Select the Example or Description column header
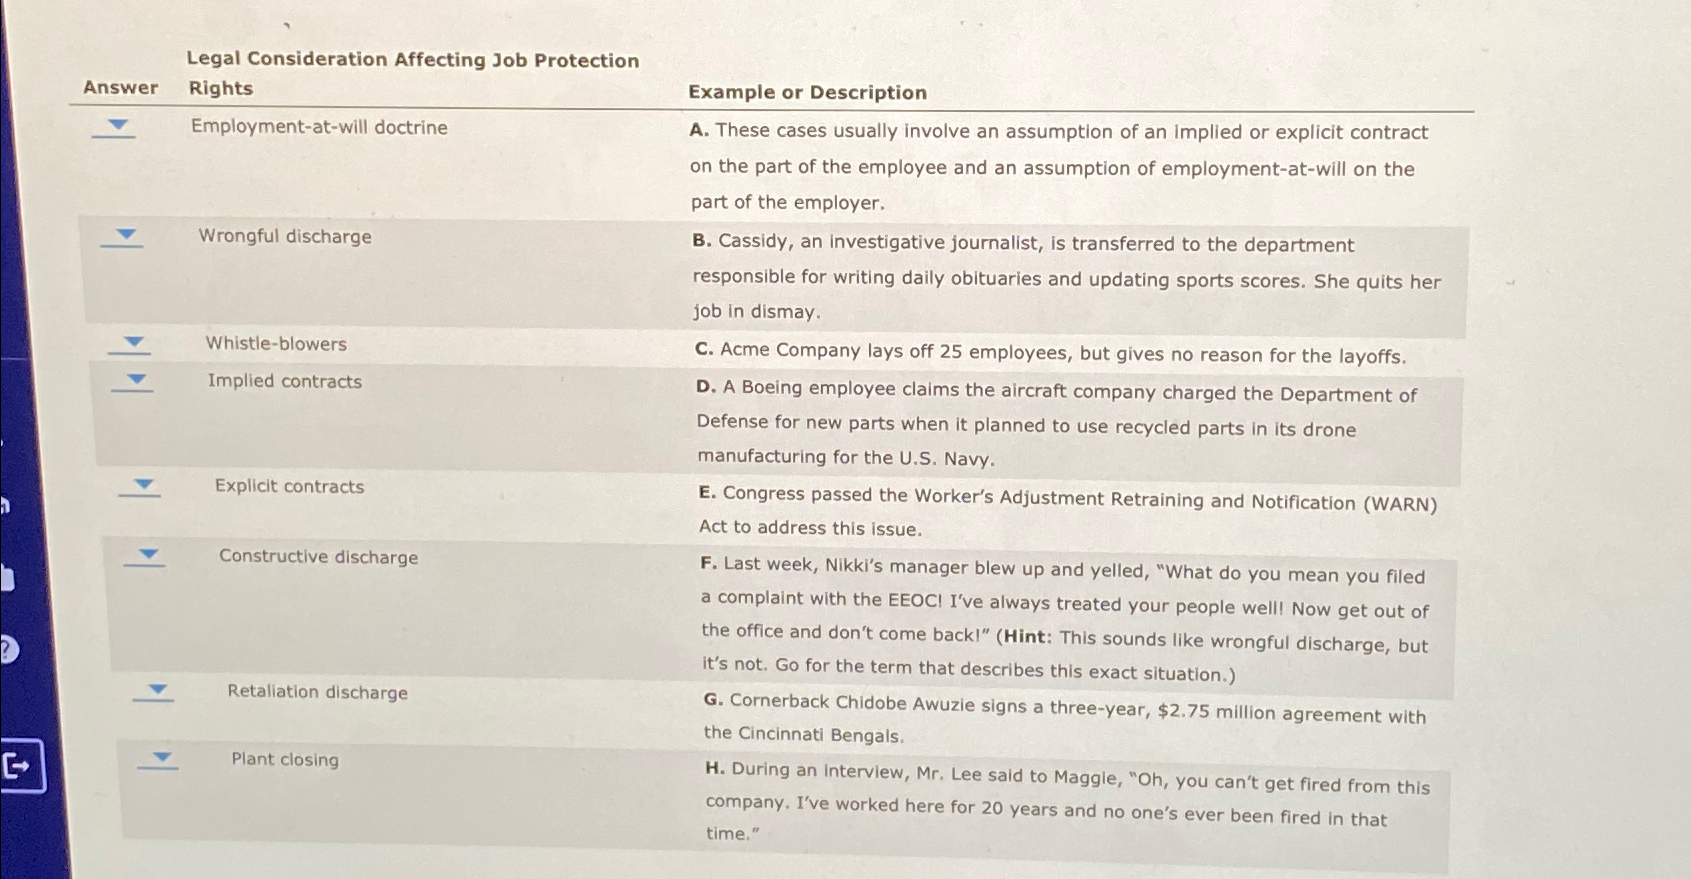Image resolution: width=1691 pixels, height=879 pixels. tap(806, 93)
